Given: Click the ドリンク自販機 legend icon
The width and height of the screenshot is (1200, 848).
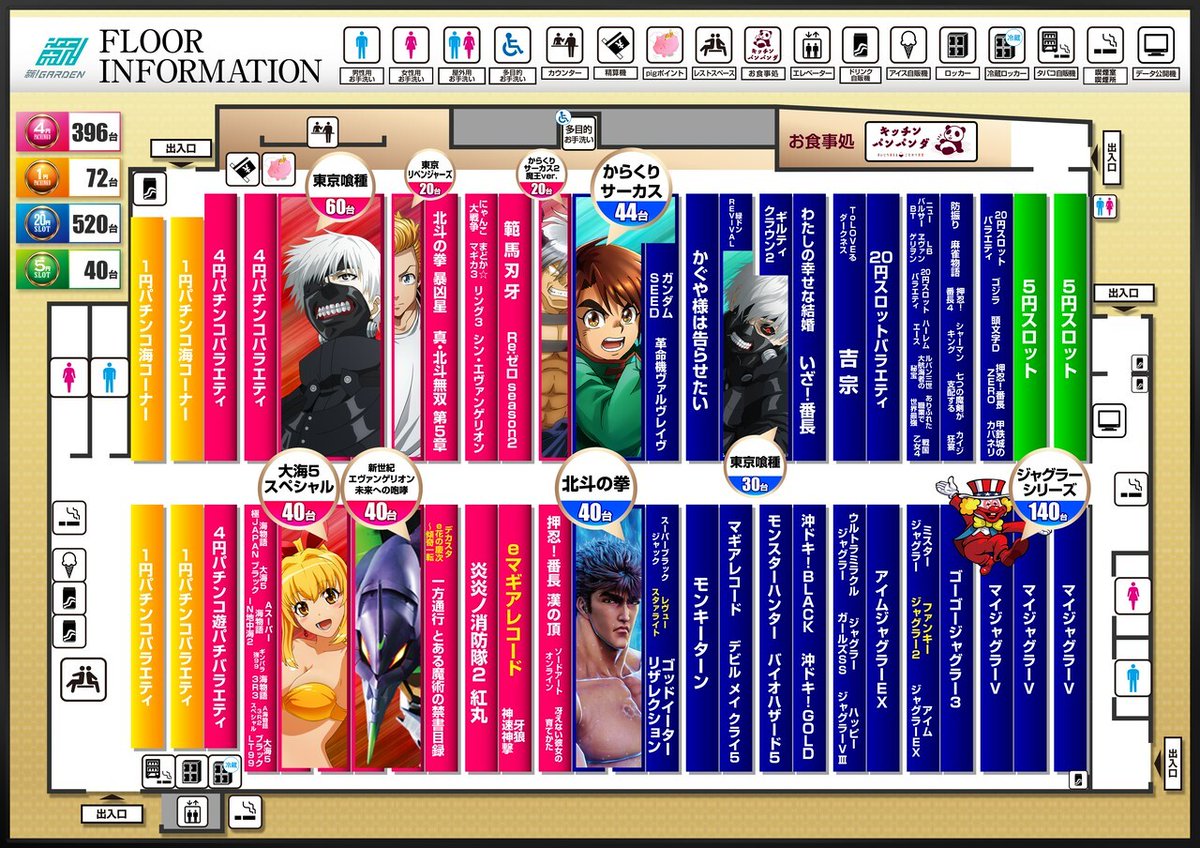Looking at the screenshot, I should pyautogui.click(x=860, y=44).
